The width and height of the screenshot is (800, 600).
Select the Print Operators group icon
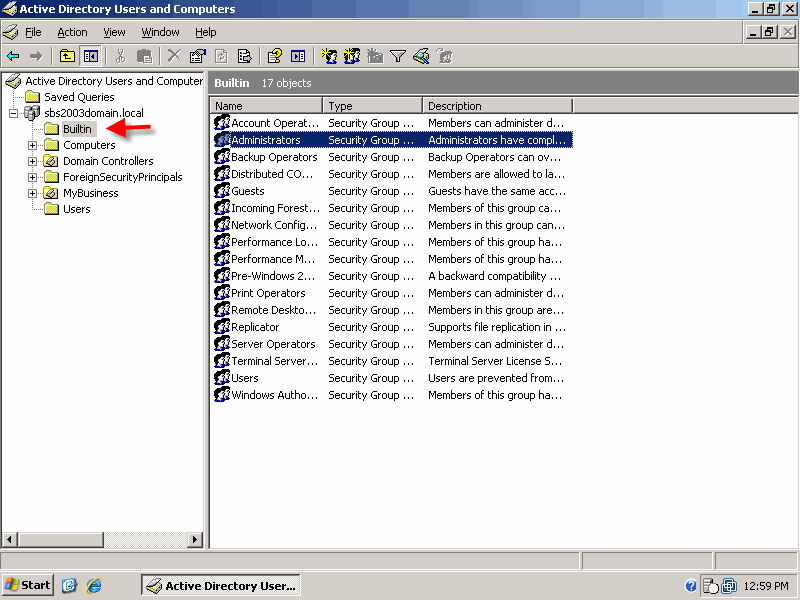[222, 293]
